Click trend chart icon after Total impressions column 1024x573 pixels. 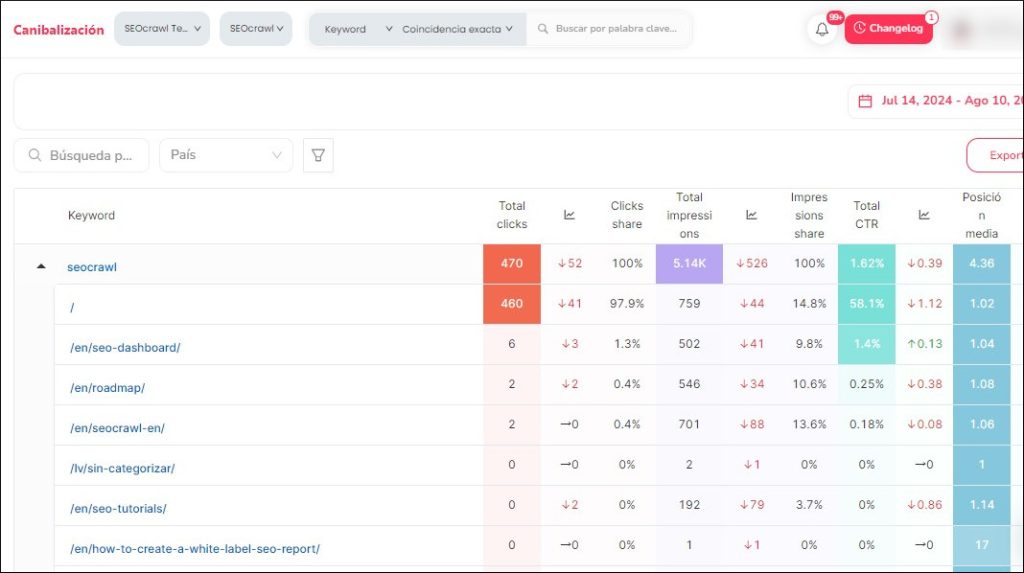tap(752, 215)
